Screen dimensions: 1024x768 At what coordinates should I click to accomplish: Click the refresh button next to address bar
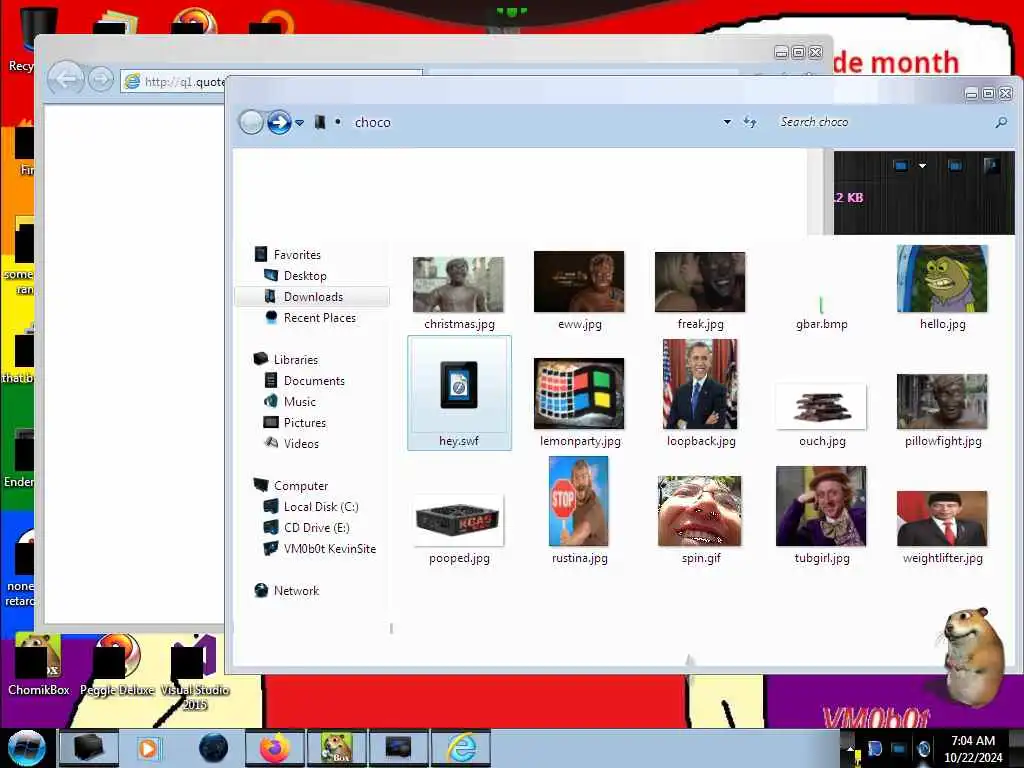(x=750, y=122)
